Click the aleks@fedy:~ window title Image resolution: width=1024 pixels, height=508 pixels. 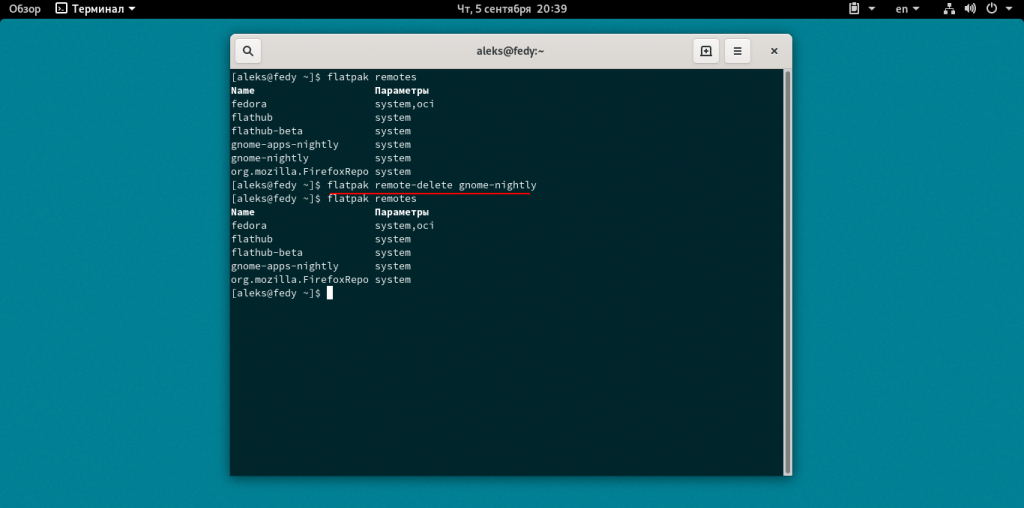point(511,51)
